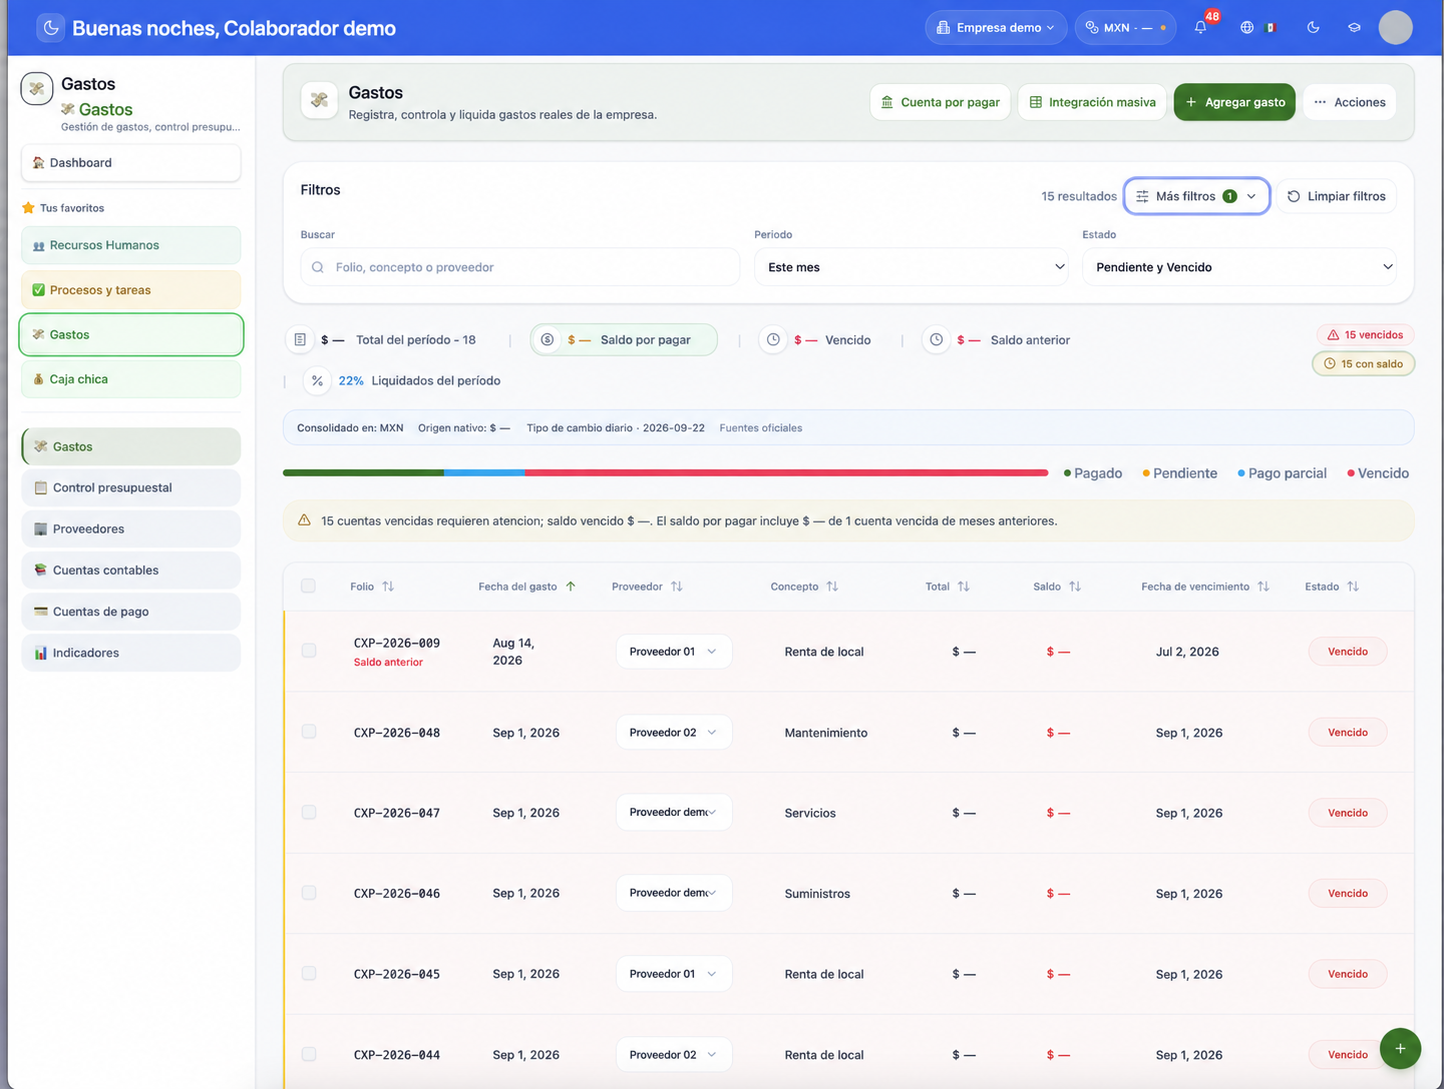
Task: Click the Saldo por pagar summary chip
Action: 624,340
